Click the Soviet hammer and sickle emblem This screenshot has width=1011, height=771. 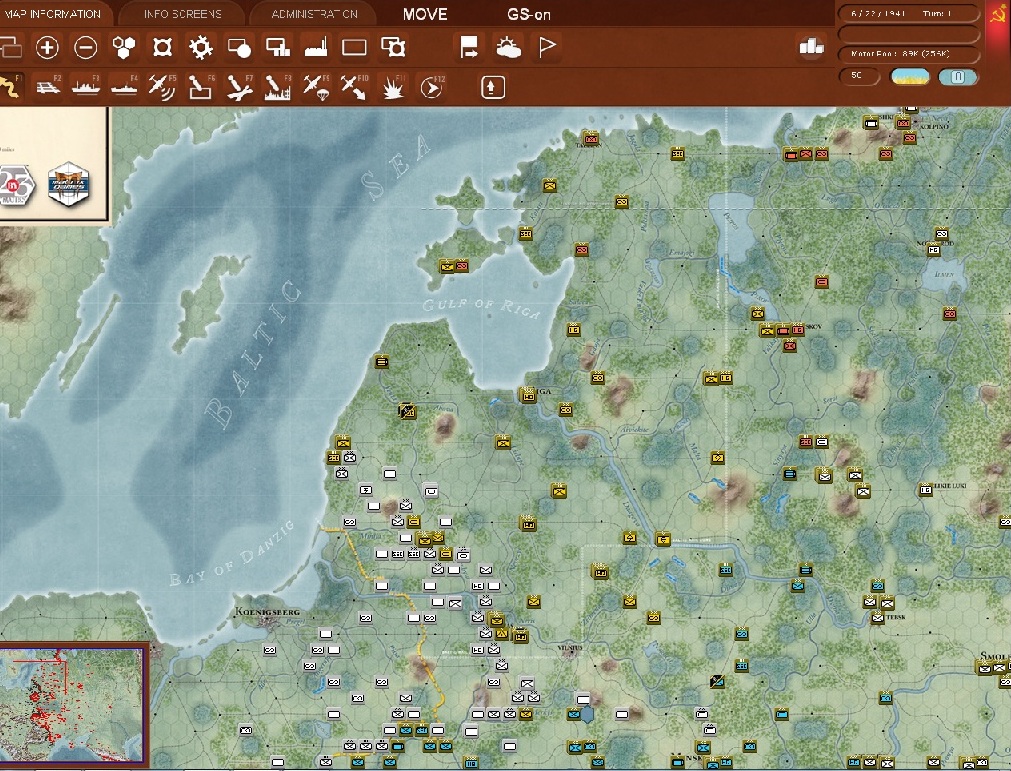point(997,14)
